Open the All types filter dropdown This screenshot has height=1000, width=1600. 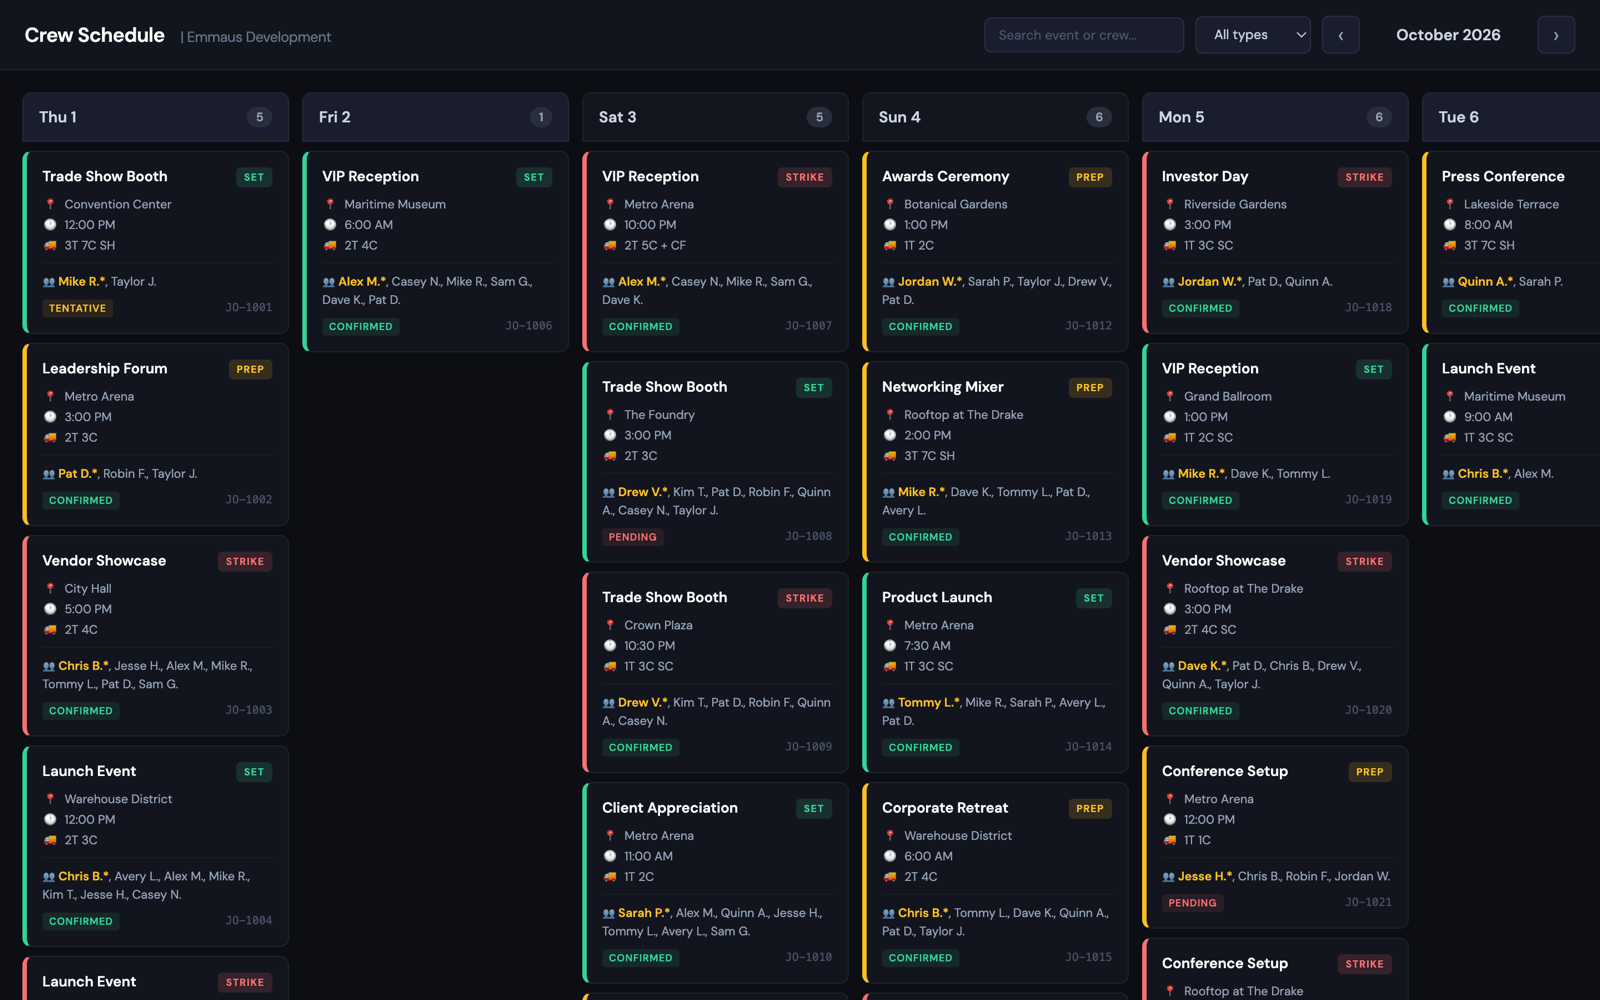pyautogui.click(x=1253, y=35)
